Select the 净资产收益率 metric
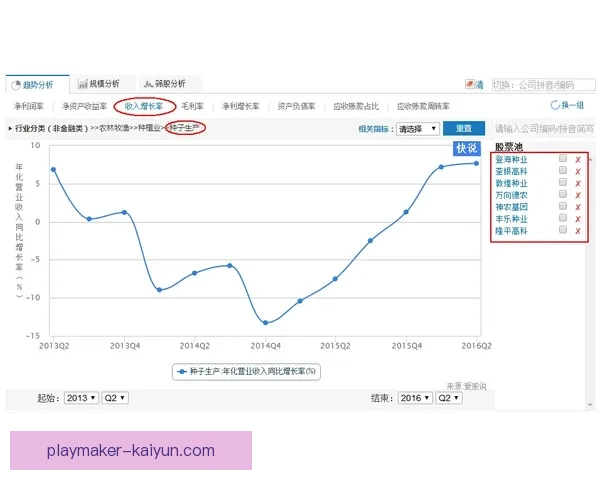This screenshot has width=600, height=480. coord(84,106)
